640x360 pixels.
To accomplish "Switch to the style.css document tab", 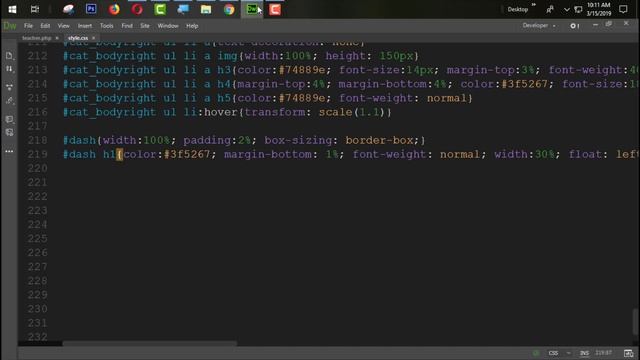I will click(x=78, y=38).
